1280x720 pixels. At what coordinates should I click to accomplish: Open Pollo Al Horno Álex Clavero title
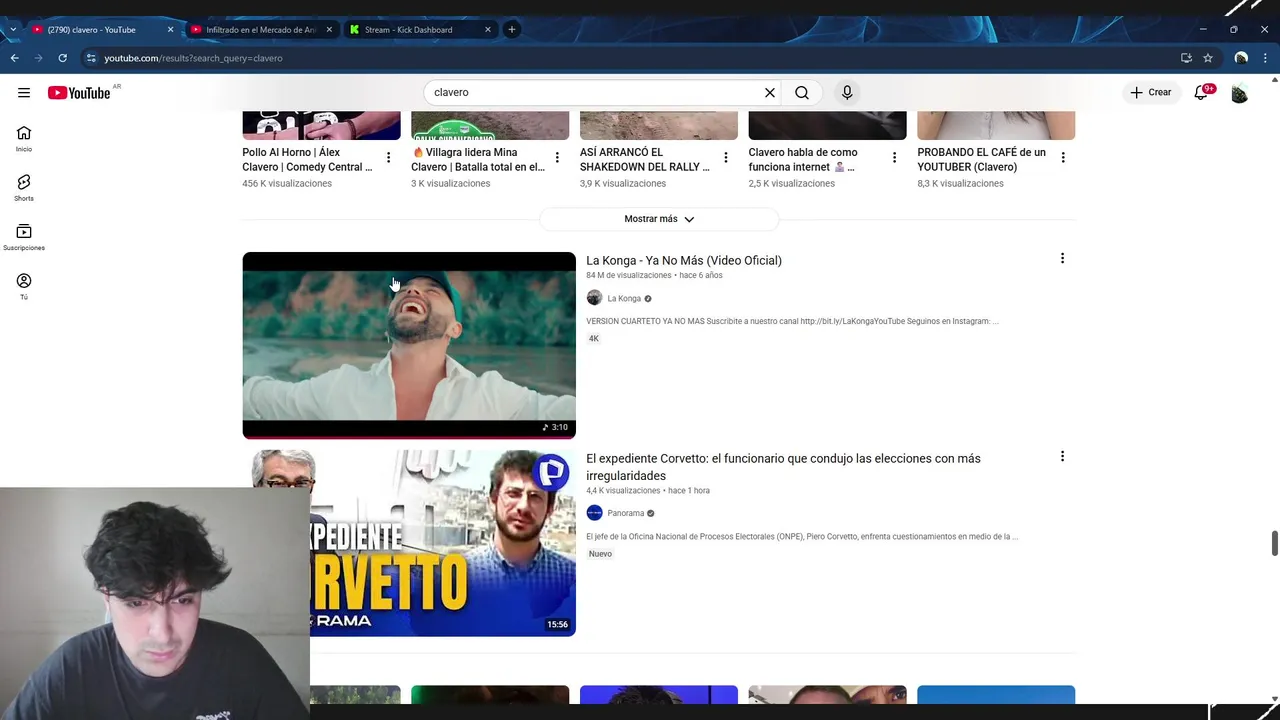[x=308, y=160]
